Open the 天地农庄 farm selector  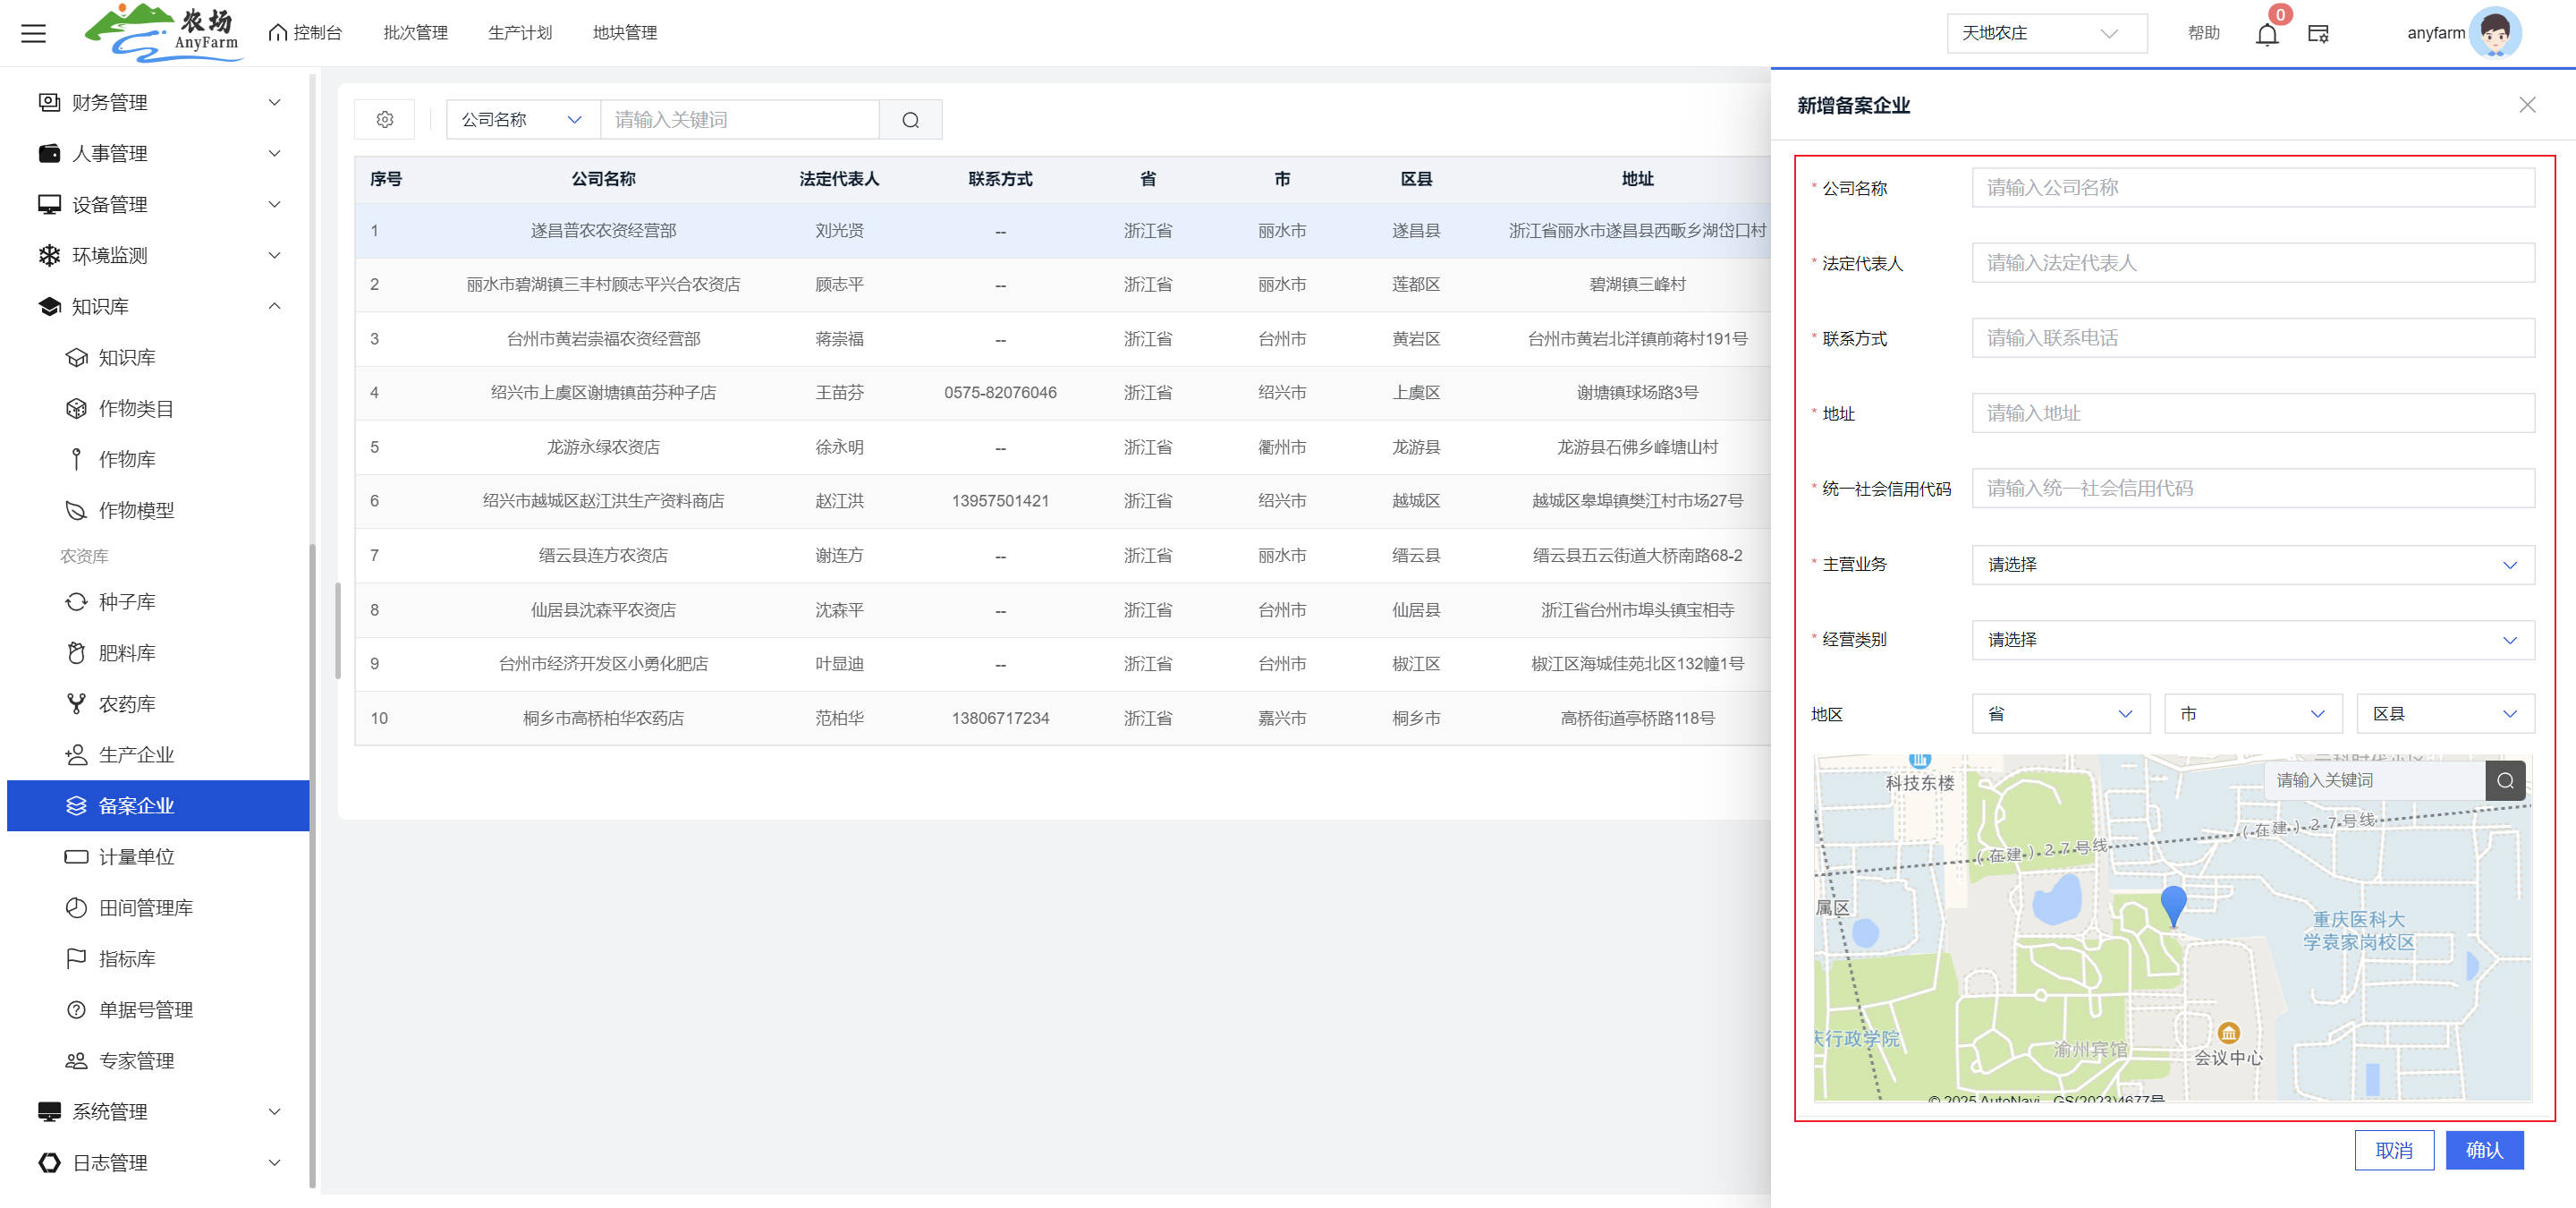coord(2045,33)
